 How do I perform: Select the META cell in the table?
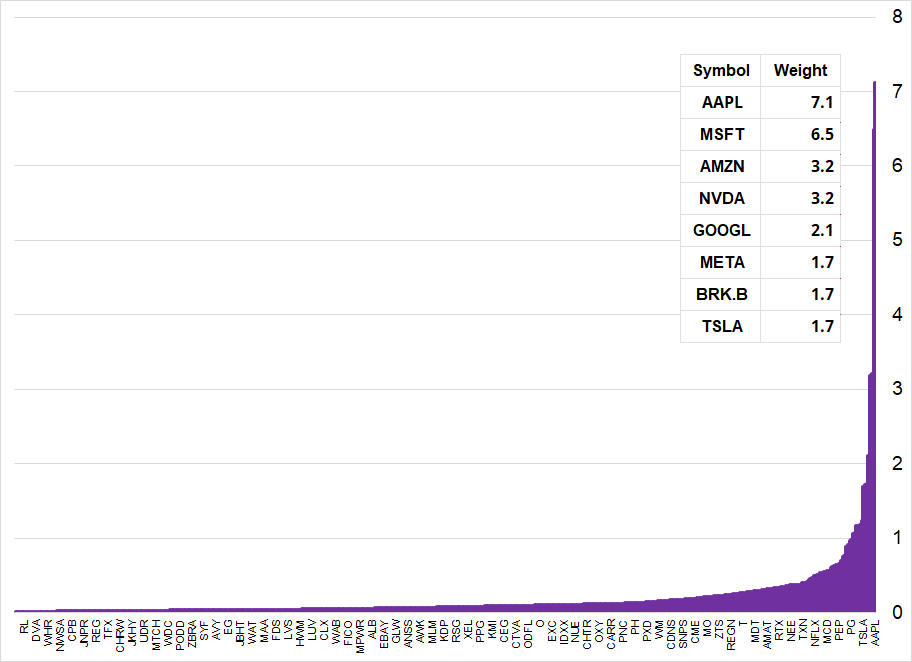[721, 262]
